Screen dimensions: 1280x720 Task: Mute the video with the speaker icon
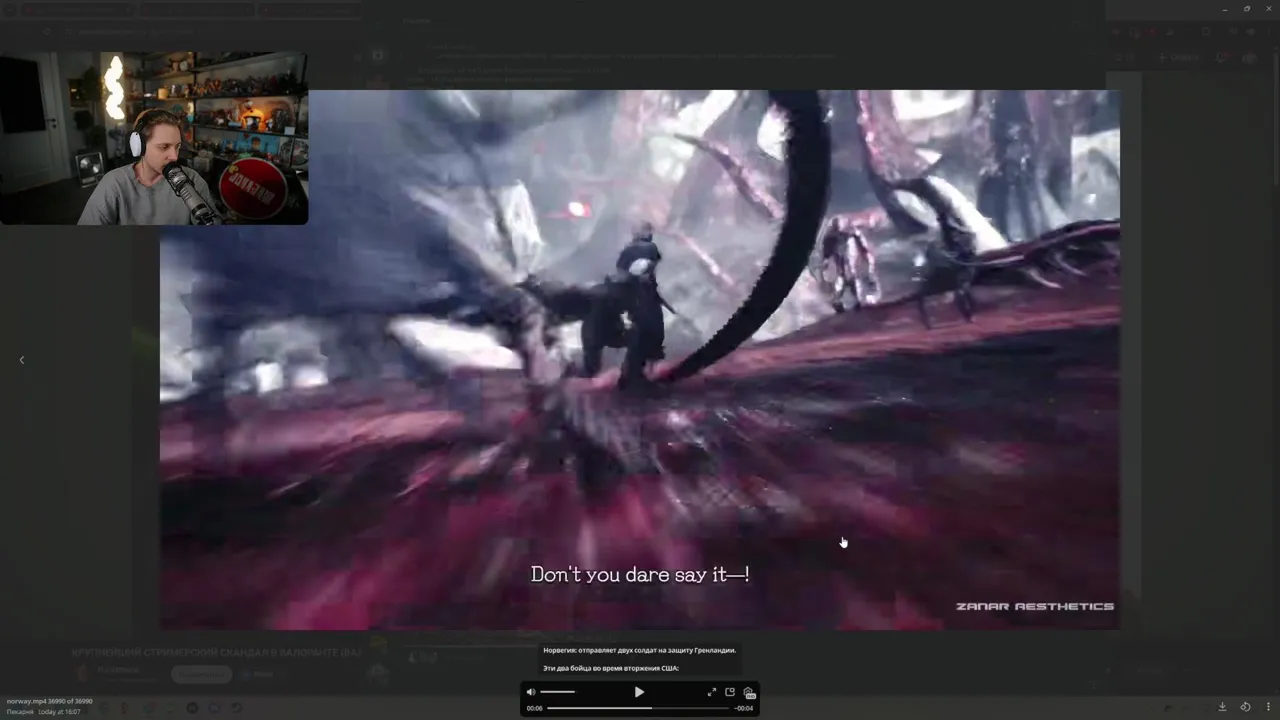click(x=531, y=692)
